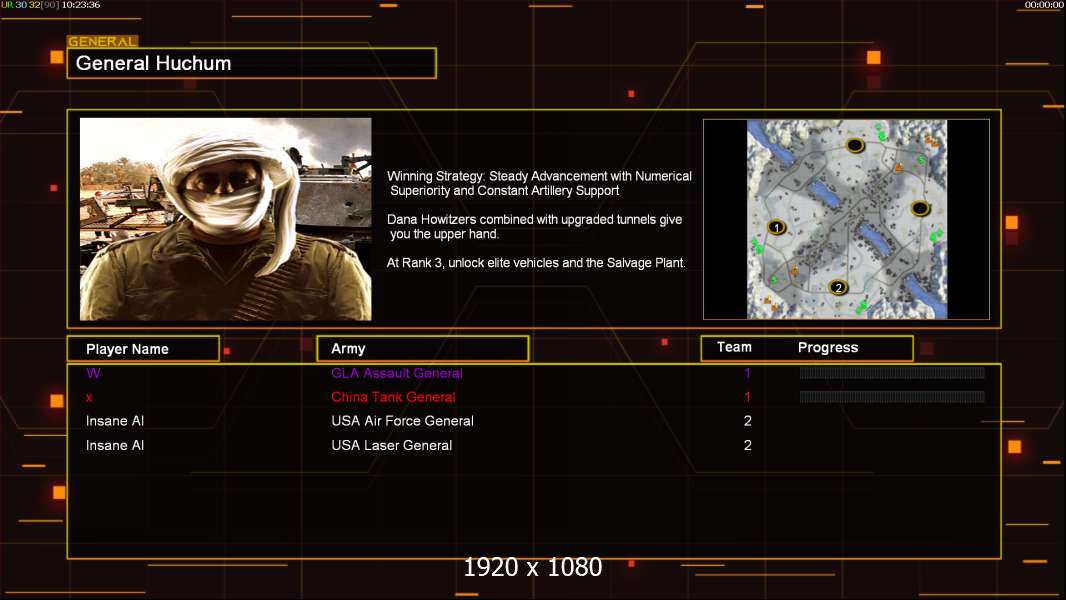Click the Progress column header
Screen dimensions: 1066x600
(x=828, y=348)
